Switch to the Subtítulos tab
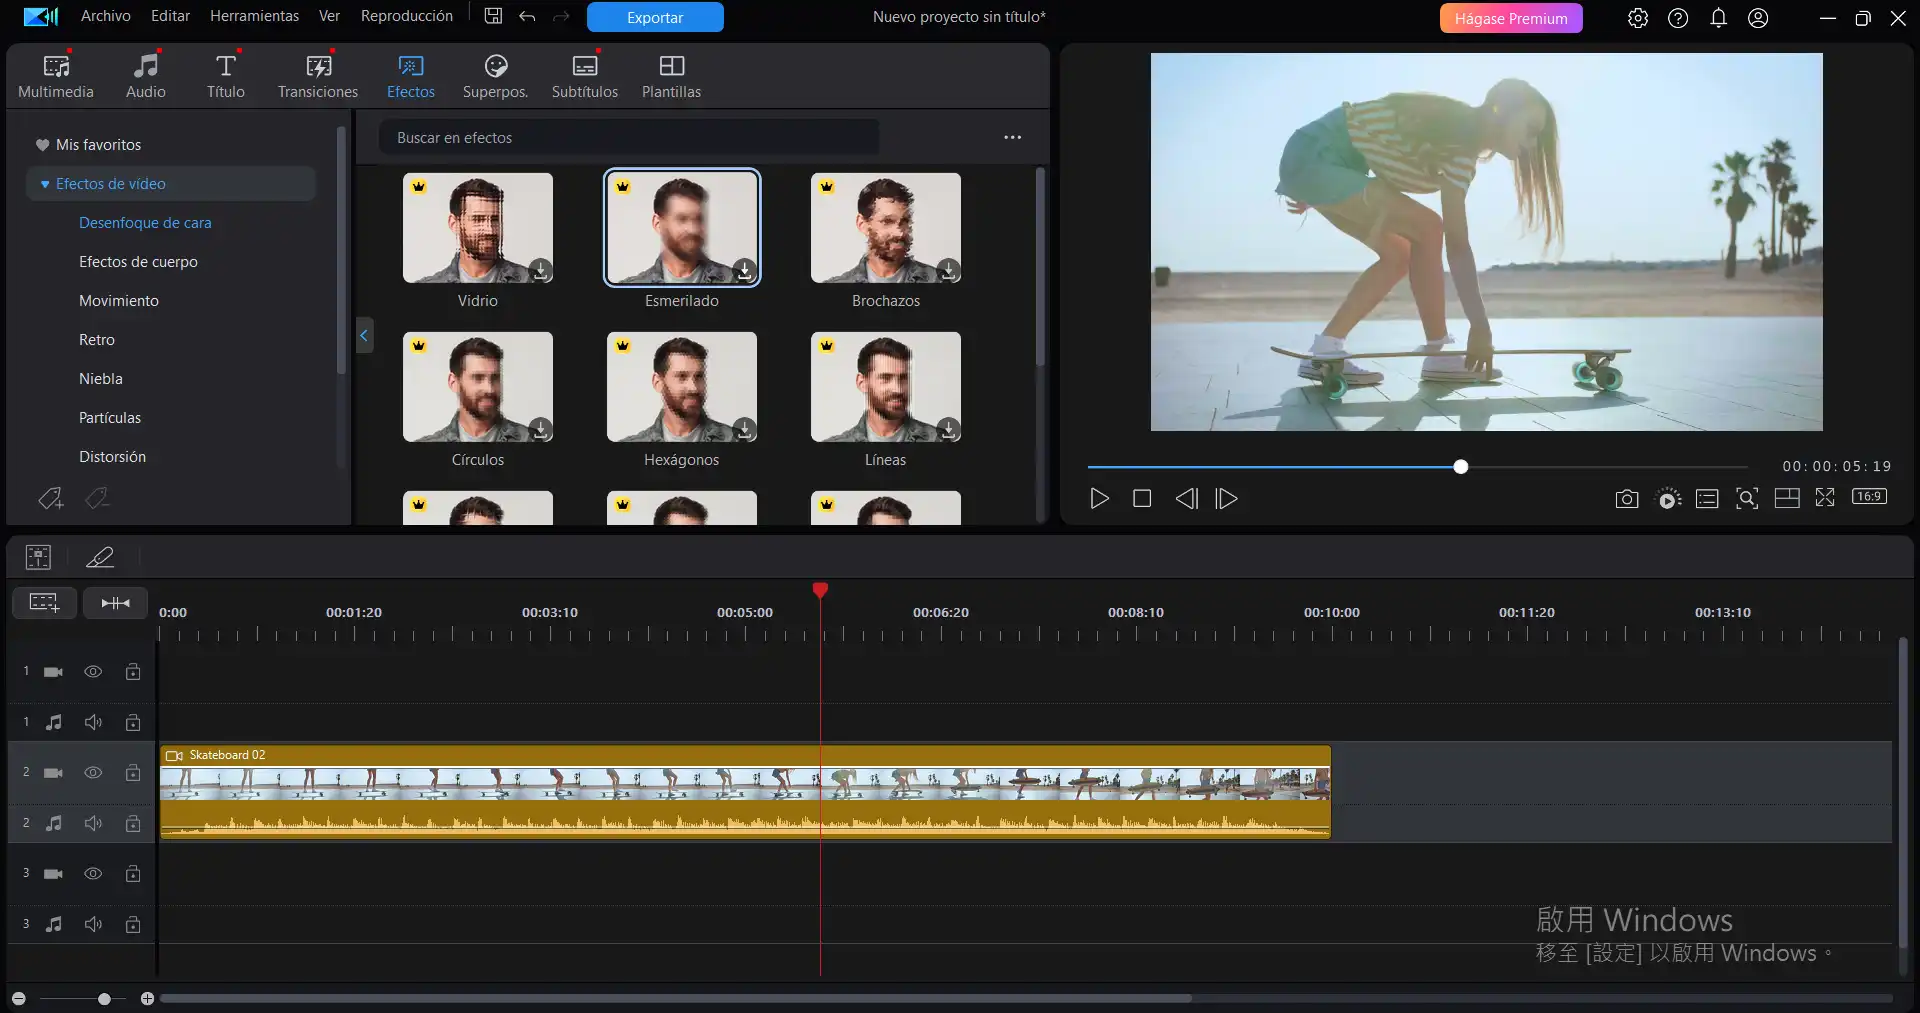 click(584, 76)
